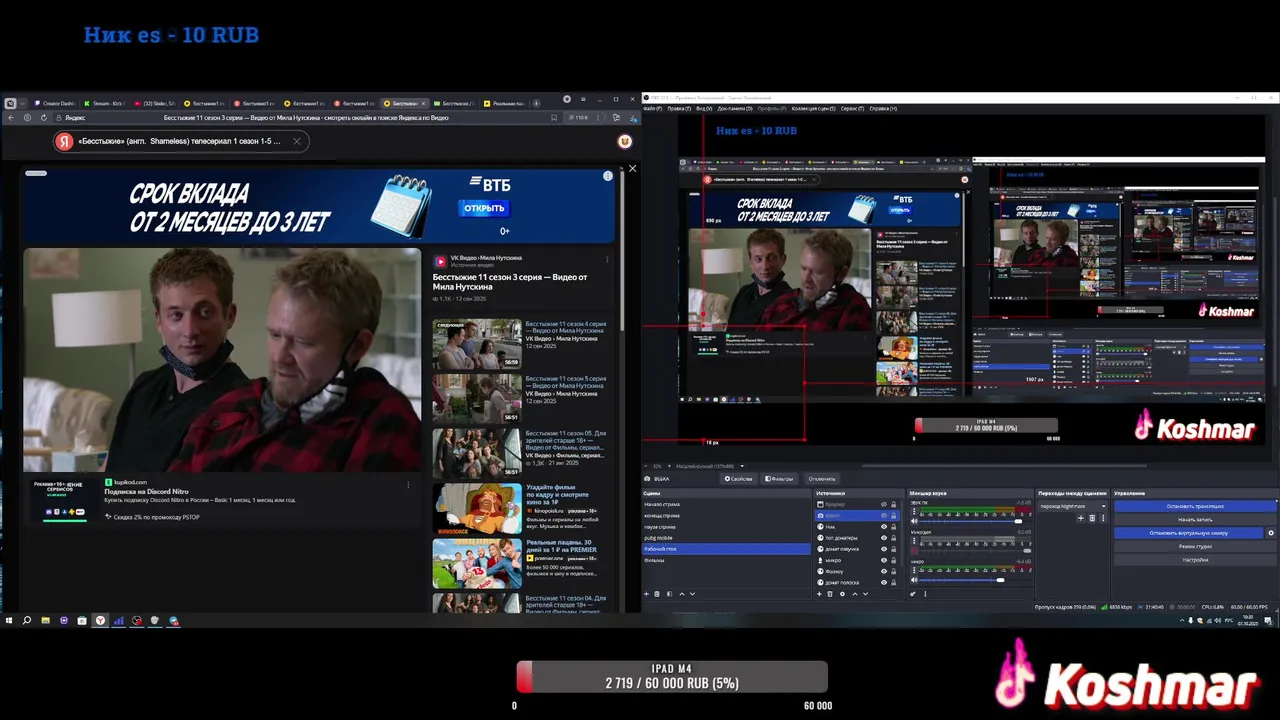Image resolution: width=1280 pixels, height=720 pixels.
Task: Toggle visibility of Браузер source
Action: click(884, 504)
